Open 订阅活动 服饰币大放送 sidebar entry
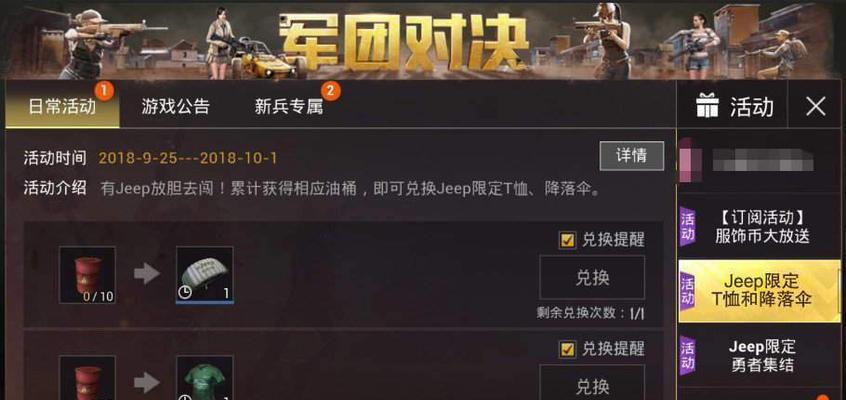846x400 pixels. tap(760, 226)
